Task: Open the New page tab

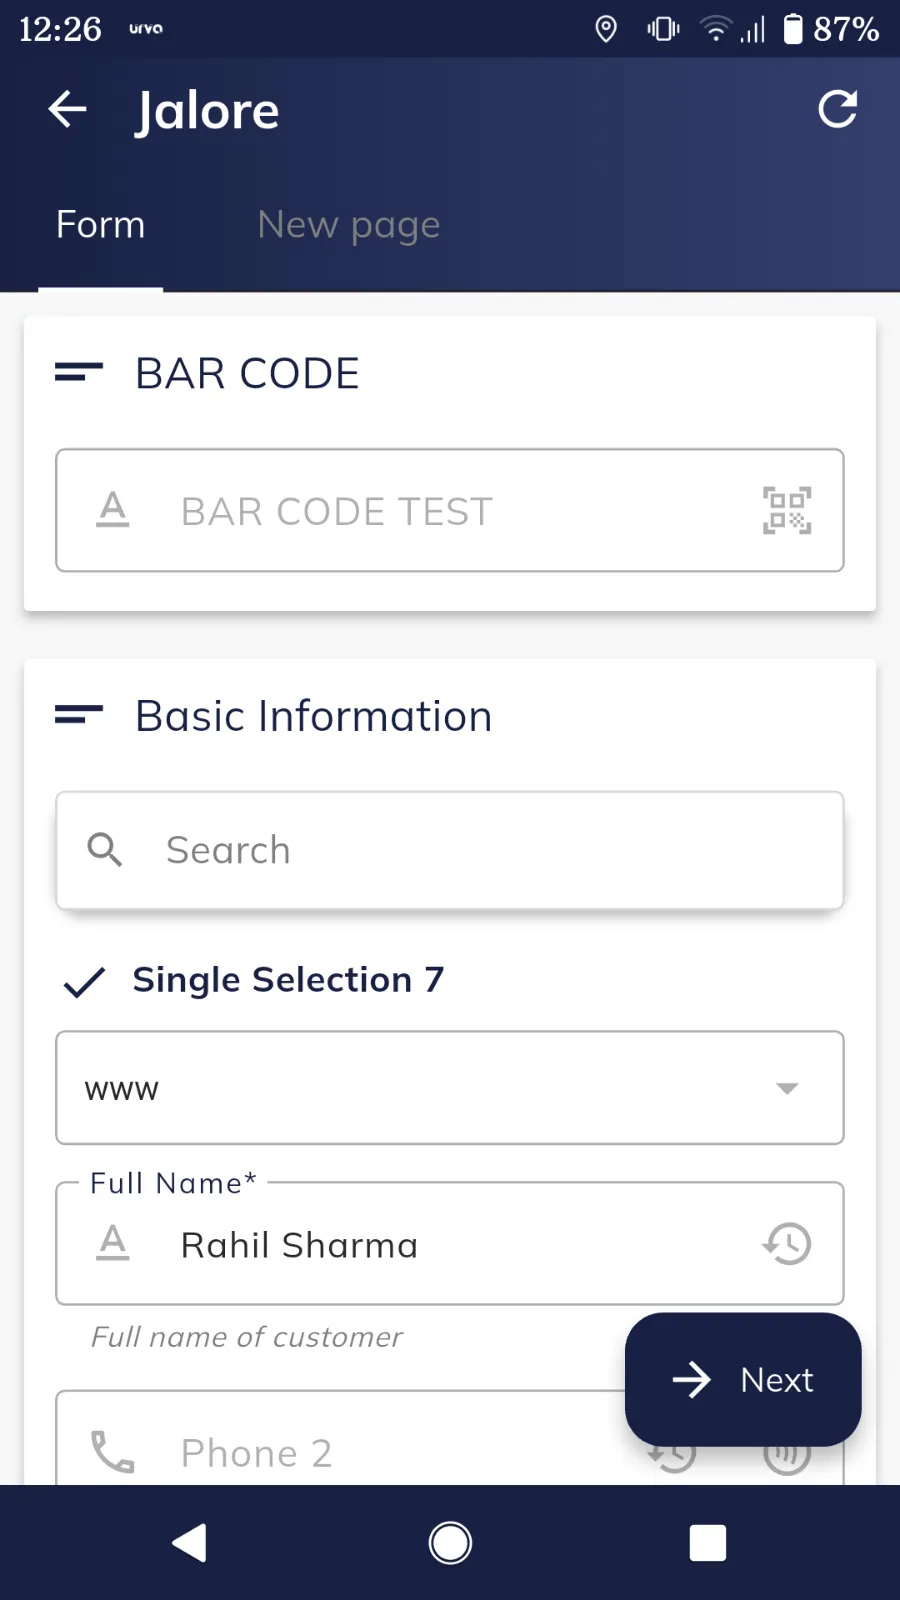Action: [348, 225]
